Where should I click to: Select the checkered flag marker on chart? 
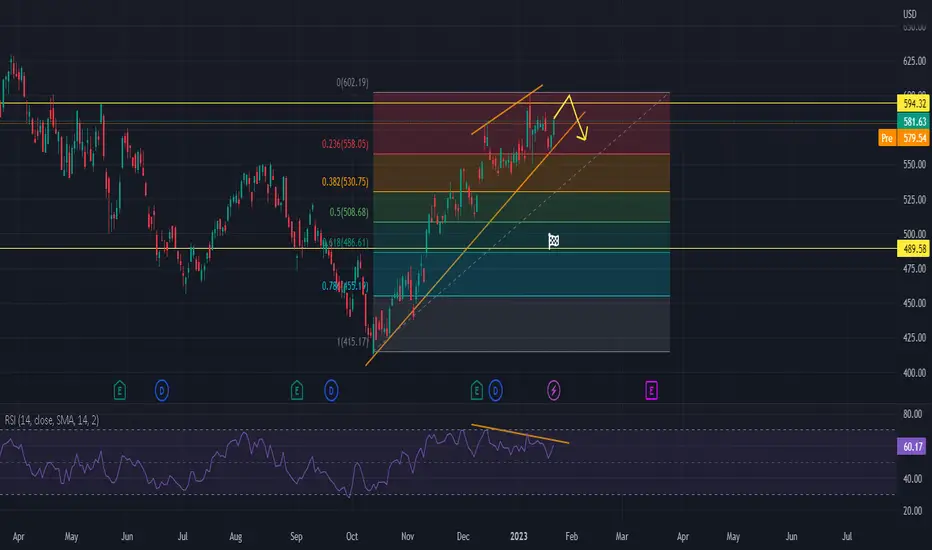(x=553, y=241)
